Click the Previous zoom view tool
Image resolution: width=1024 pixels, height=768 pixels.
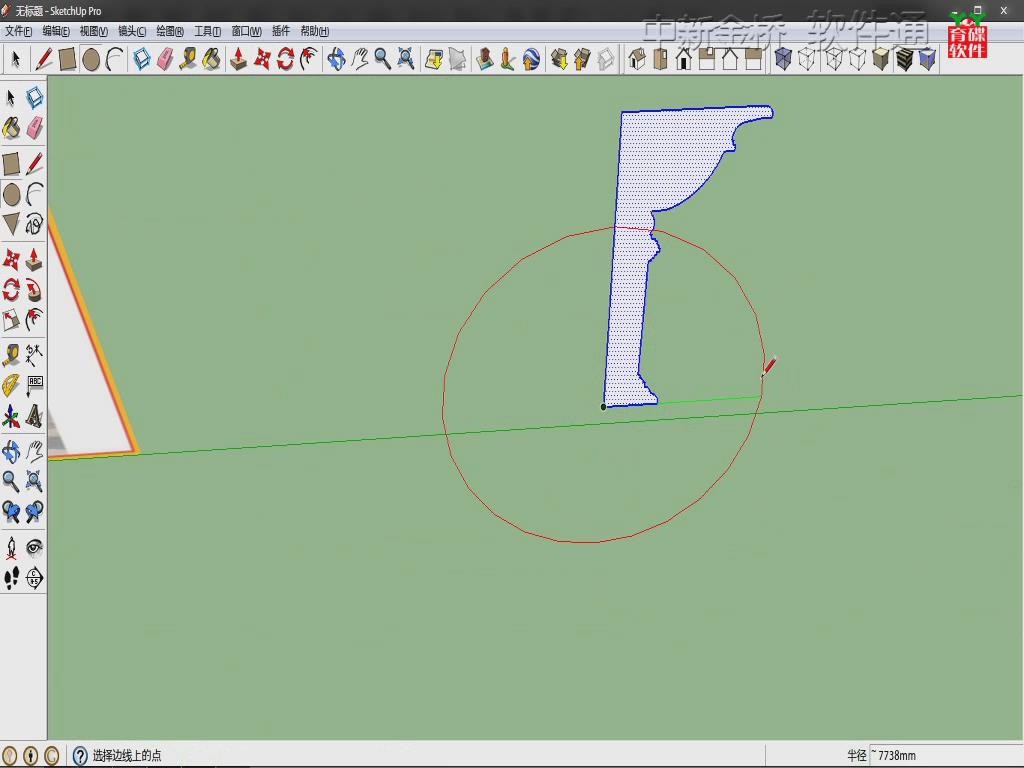point(11,511)
